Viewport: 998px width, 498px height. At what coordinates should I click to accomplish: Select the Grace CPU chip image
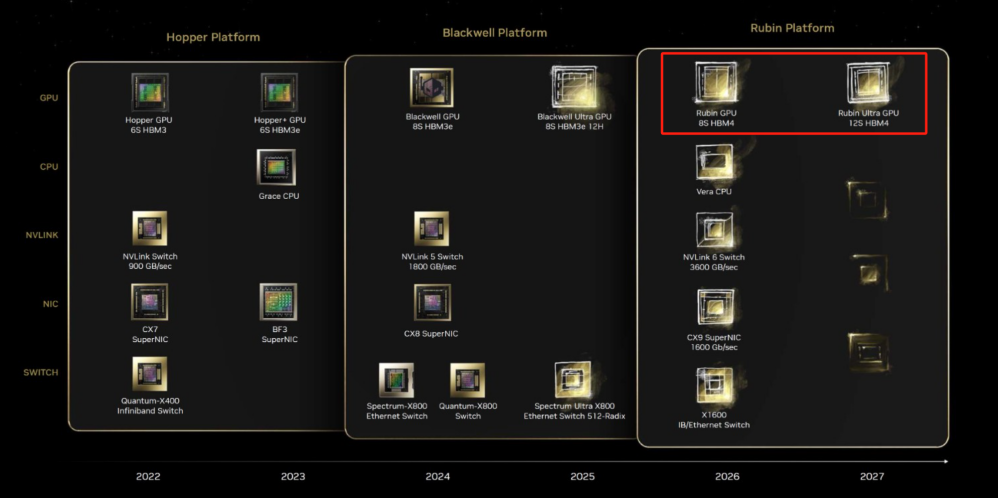276,168
